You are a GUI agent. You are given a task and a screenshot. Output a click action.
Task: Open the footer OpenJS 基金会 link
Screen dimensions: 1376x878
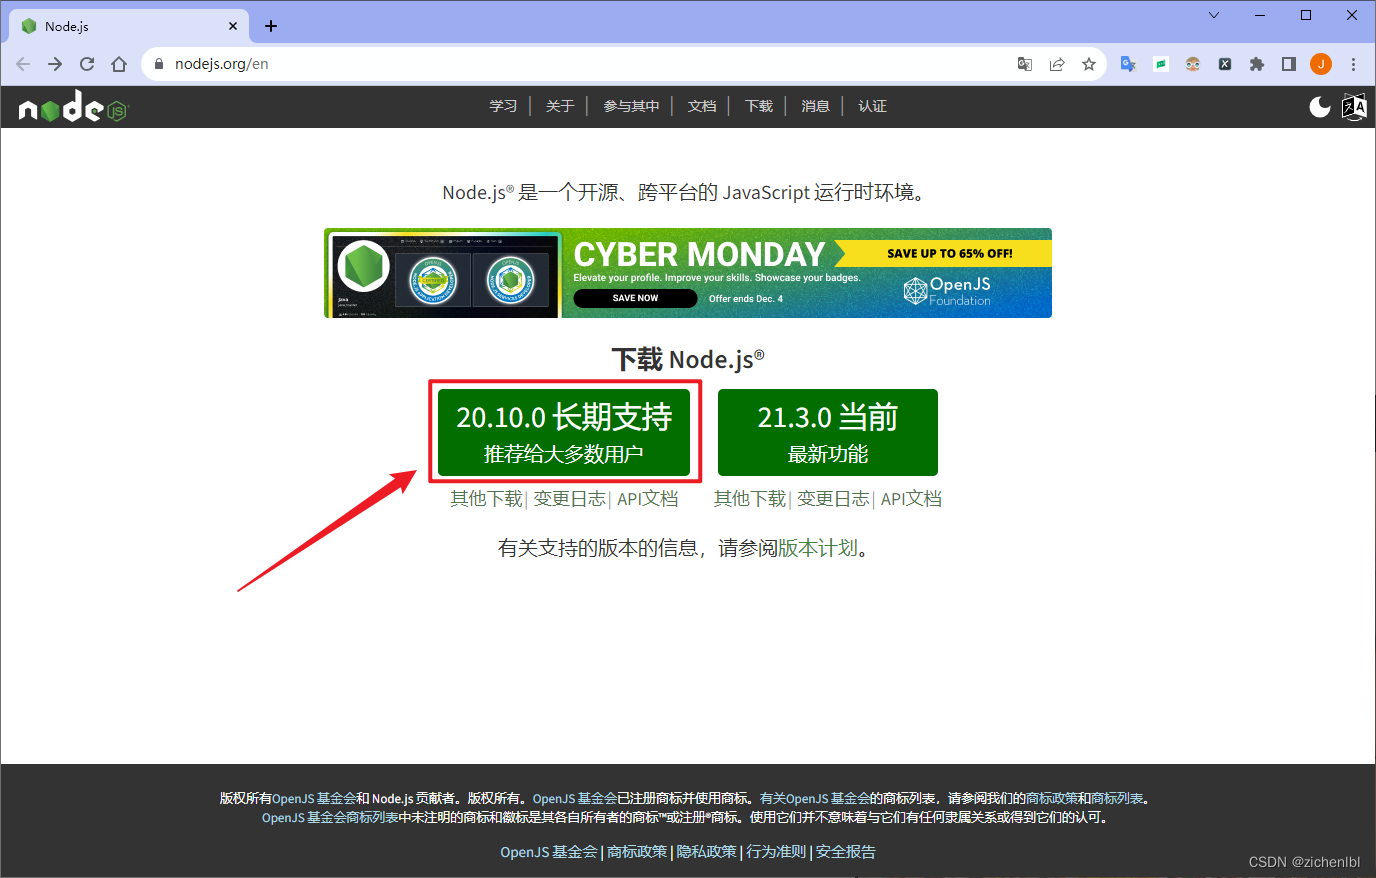pos(549,852)
